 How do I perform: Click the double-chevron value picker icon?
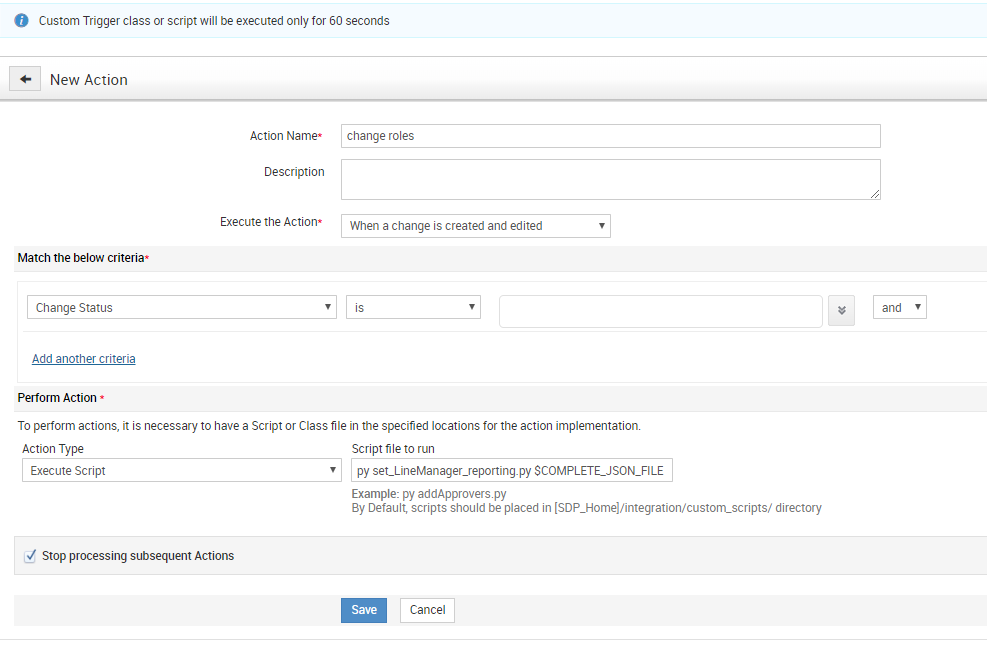tap(841, 310)
